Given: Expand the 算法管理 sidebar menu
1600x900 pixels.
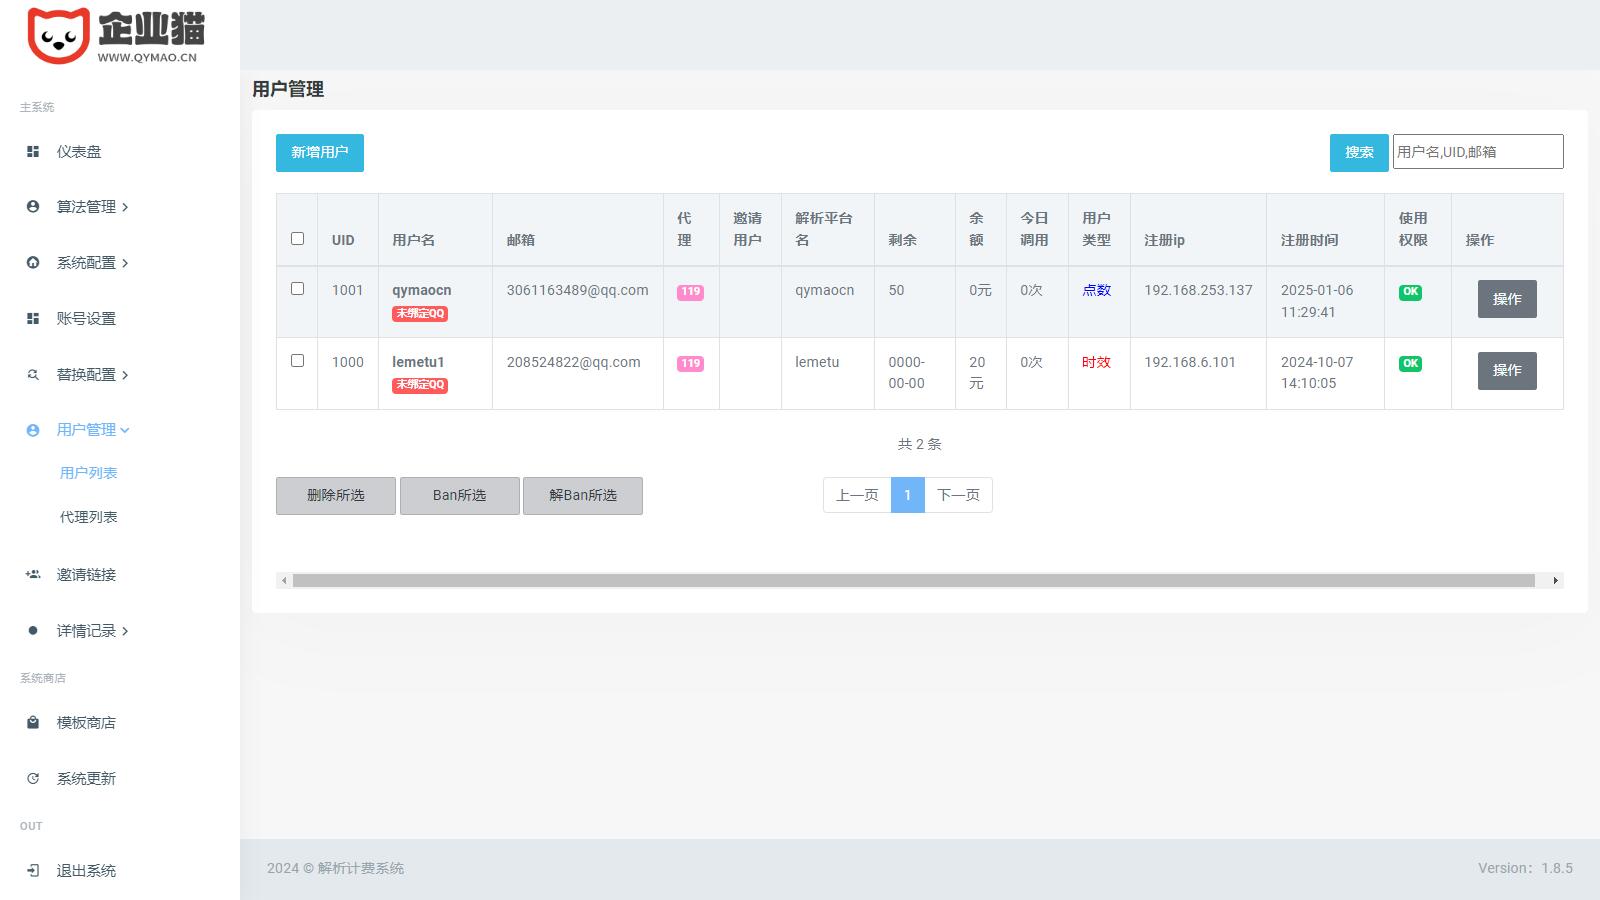Looking at the screenshot, I should click(x=92, y=207).
